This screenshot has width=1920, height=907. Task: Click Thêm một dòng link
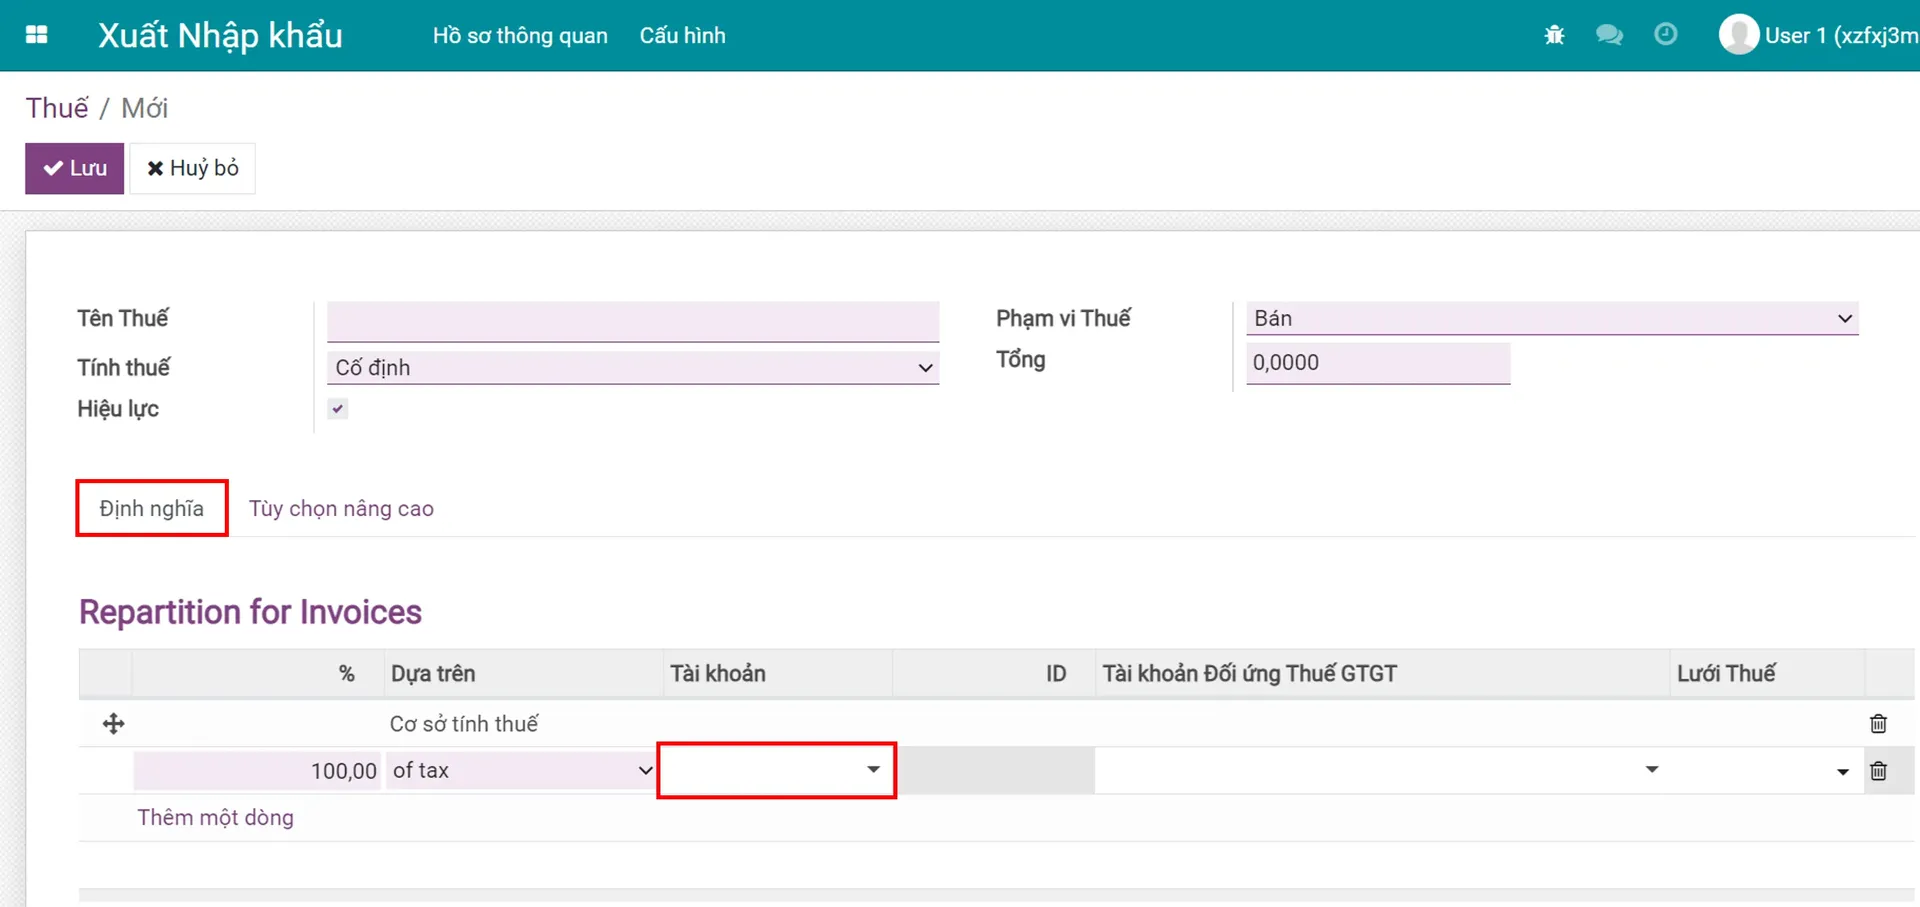tap(216, 818)
